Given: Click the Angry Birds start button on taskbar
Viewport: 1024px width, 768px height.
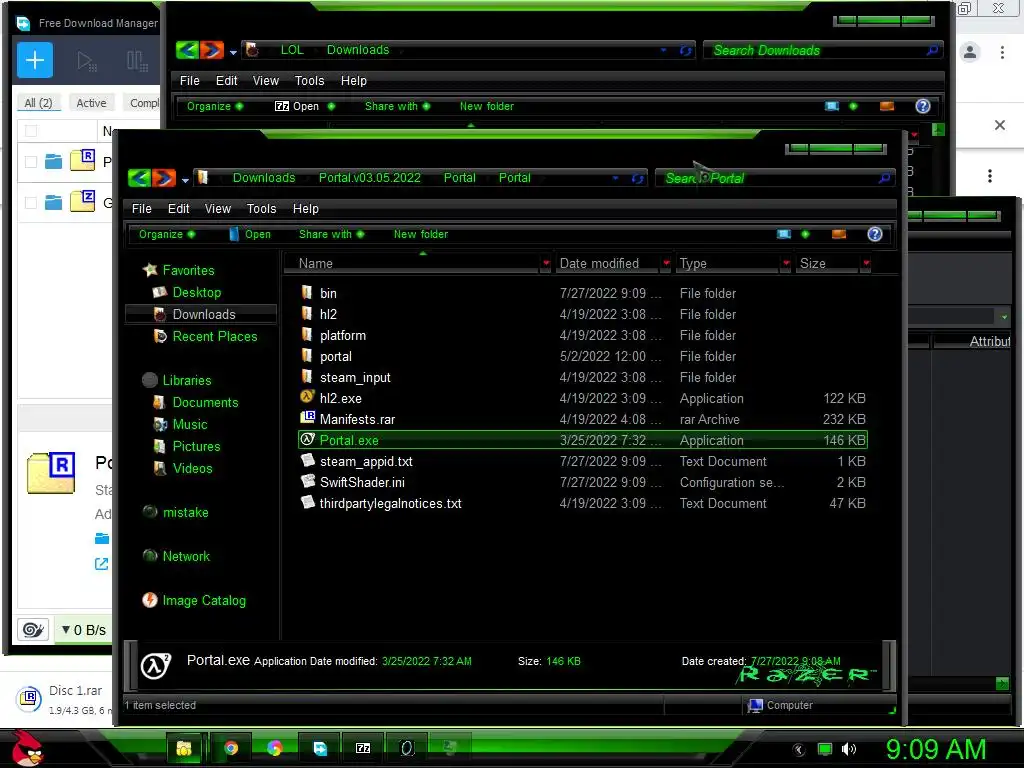Looking at the screenshot, I should click(27, 748).
